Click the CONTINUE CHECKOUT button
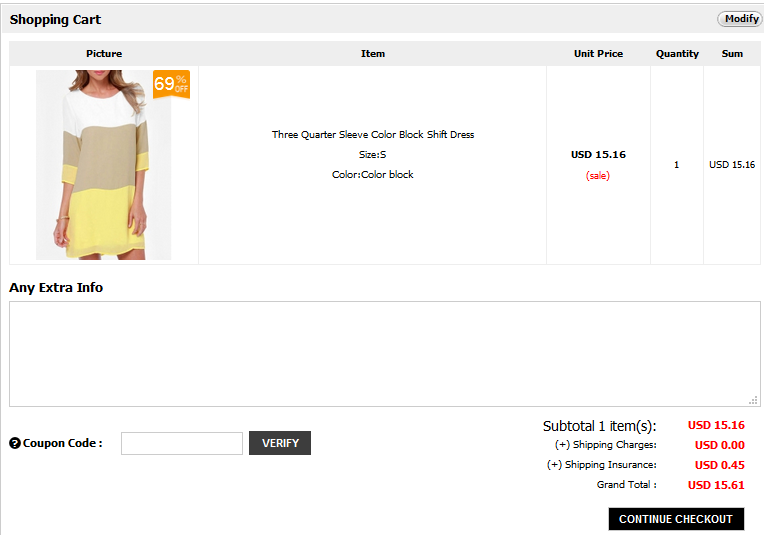764x535 pixels. 676,519
